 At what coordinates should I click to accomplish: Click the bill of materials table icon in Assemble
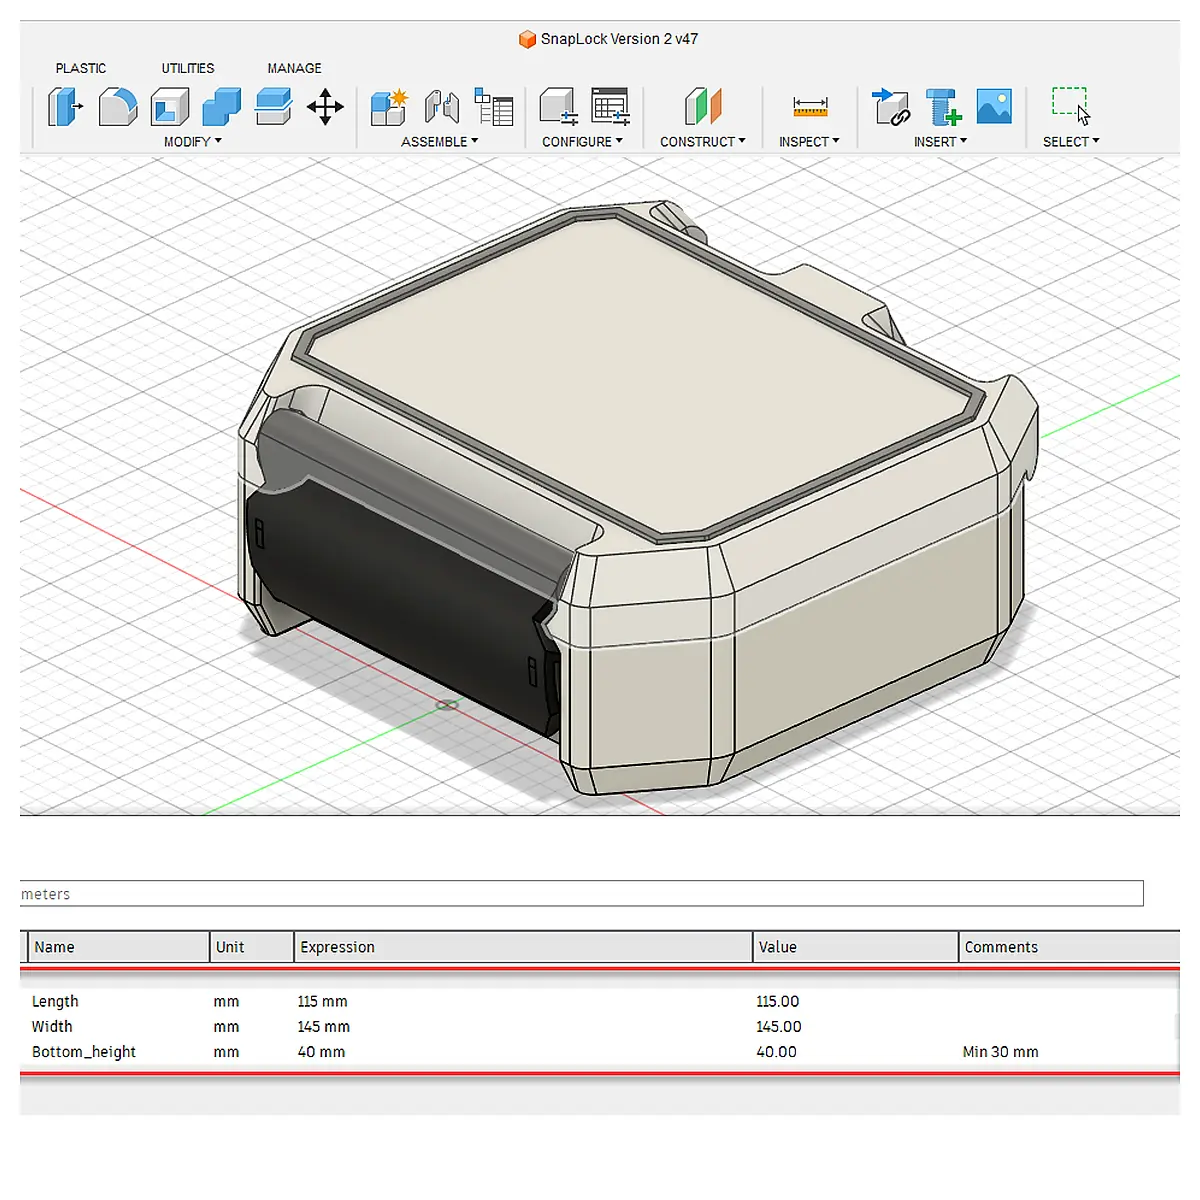tap(493, 106)
